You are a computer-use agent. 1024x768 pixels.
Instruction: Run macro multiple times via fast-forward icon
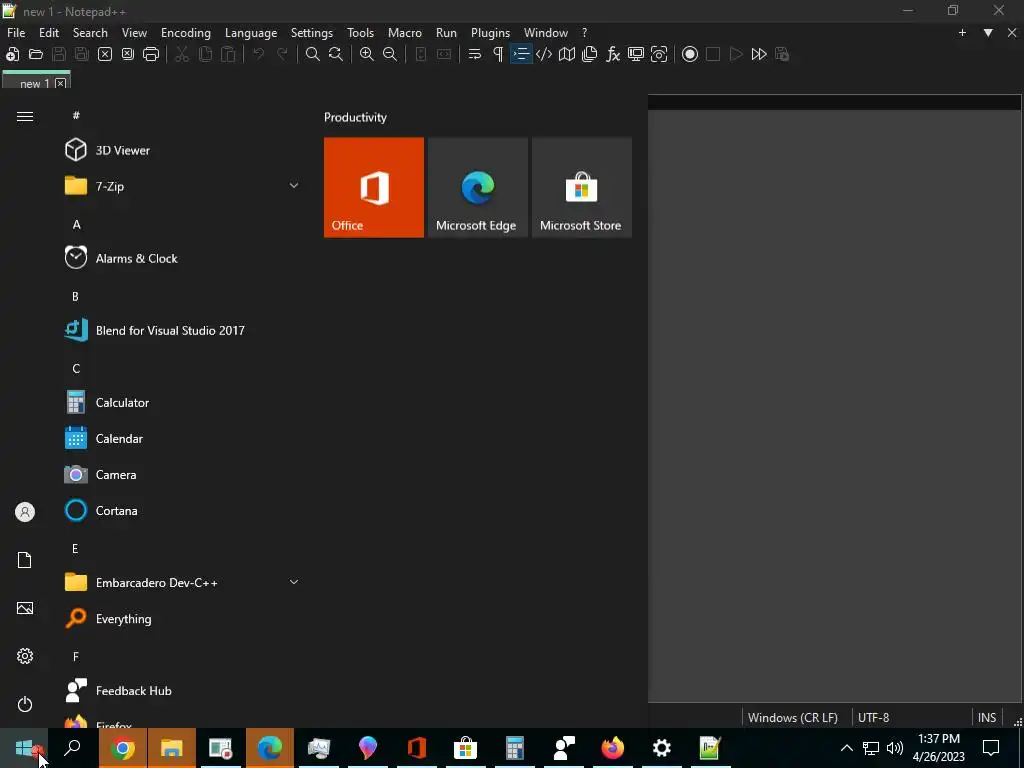[759, 54]
